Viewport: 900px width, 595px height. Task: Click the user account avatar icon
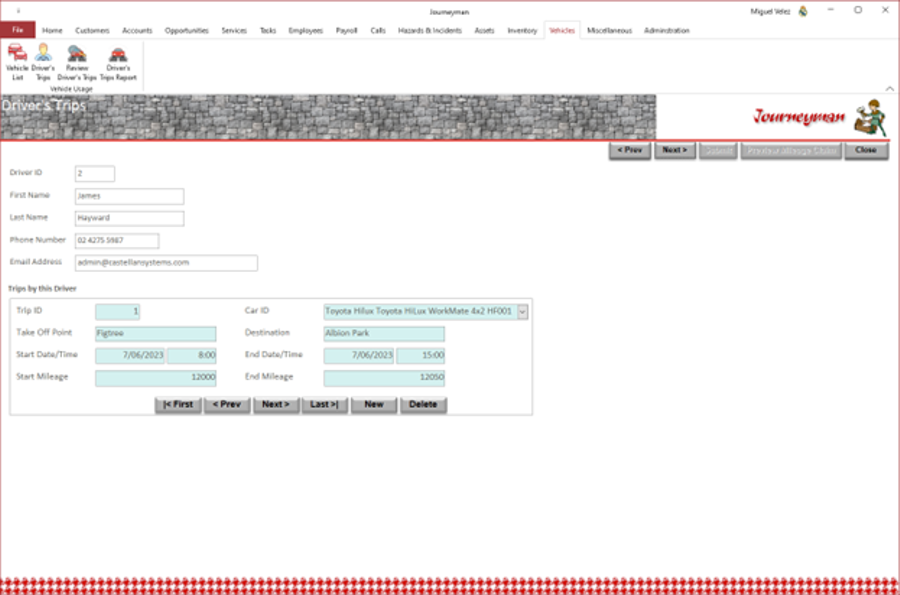803,11
